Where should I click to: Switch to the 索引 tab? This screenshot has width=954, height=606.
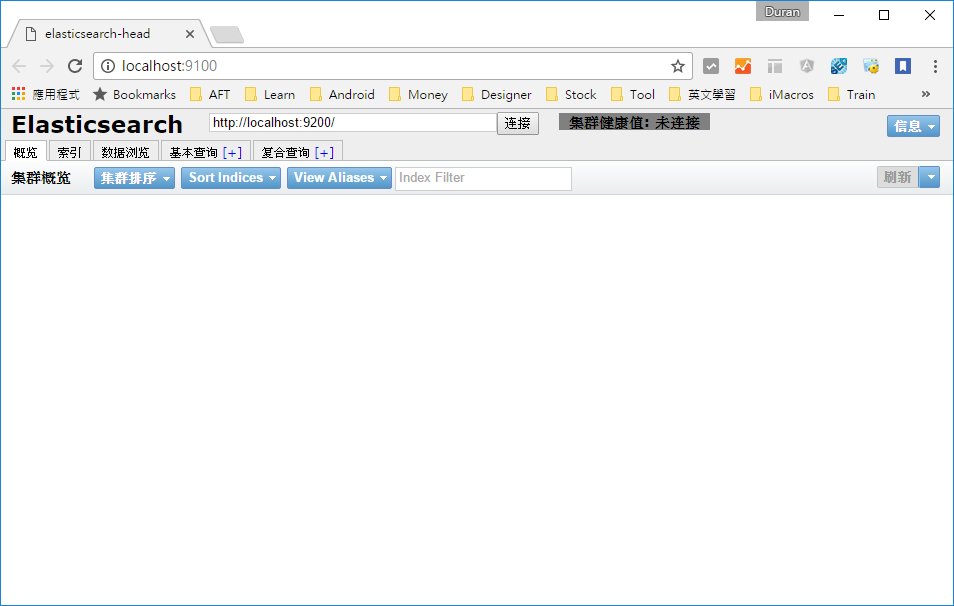coord(69,151)
